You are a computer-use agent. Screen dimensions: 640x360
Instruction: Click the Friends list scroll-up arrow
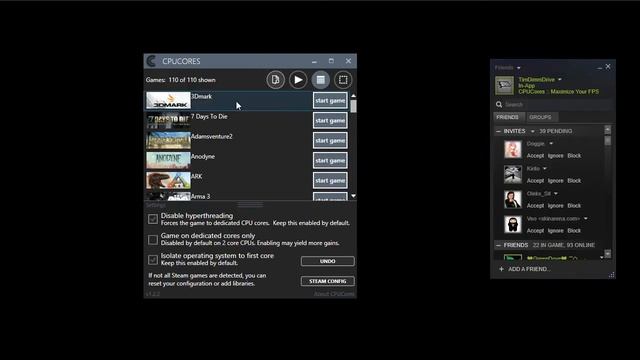pyautogui.click(x=607, y=129)
